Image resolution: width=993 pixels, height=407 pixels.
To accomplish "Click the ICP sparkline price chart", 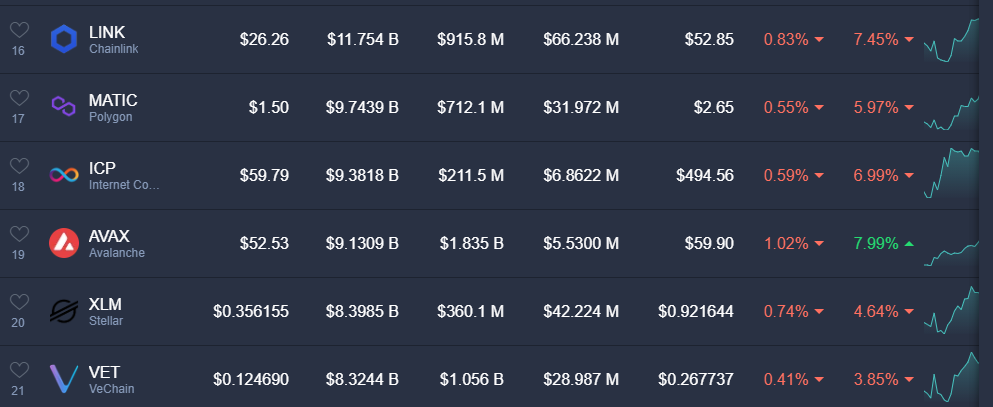I will pyautogui.click(x=952, y=173).
